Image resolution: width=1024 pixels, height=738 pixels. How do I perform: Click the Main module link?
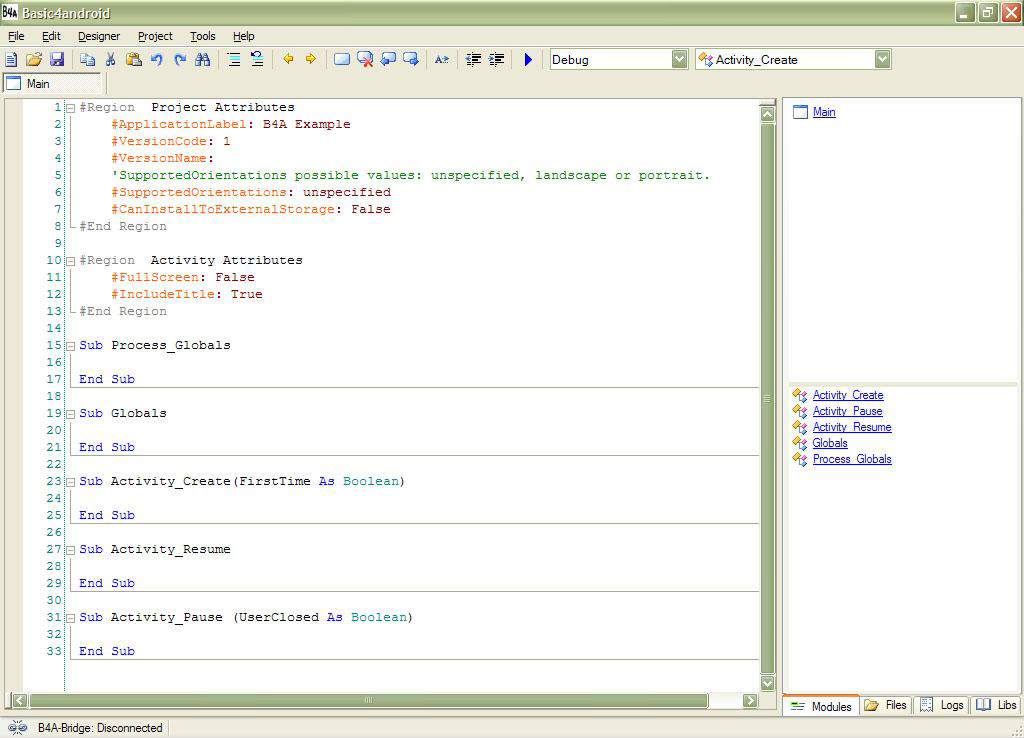coord(824,112)
